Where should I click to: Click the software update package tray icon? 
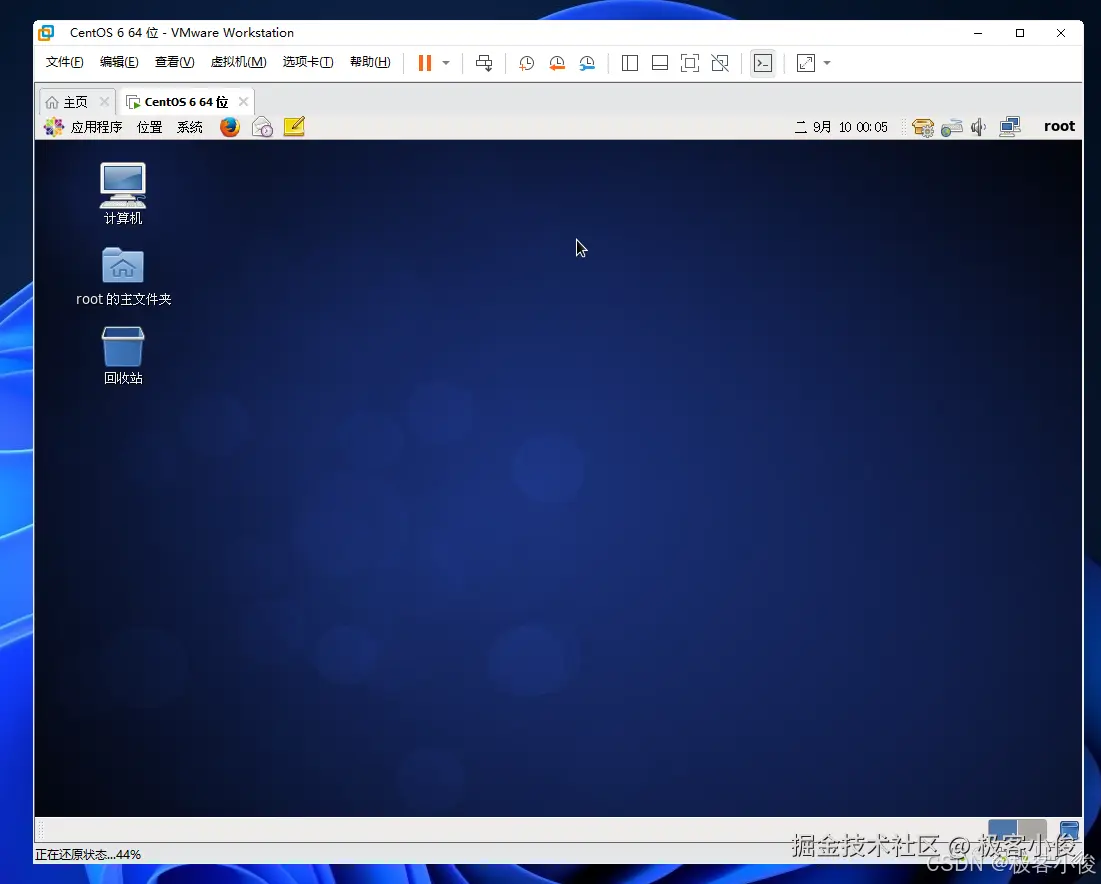pyautogui.click(x=923, y=127)
